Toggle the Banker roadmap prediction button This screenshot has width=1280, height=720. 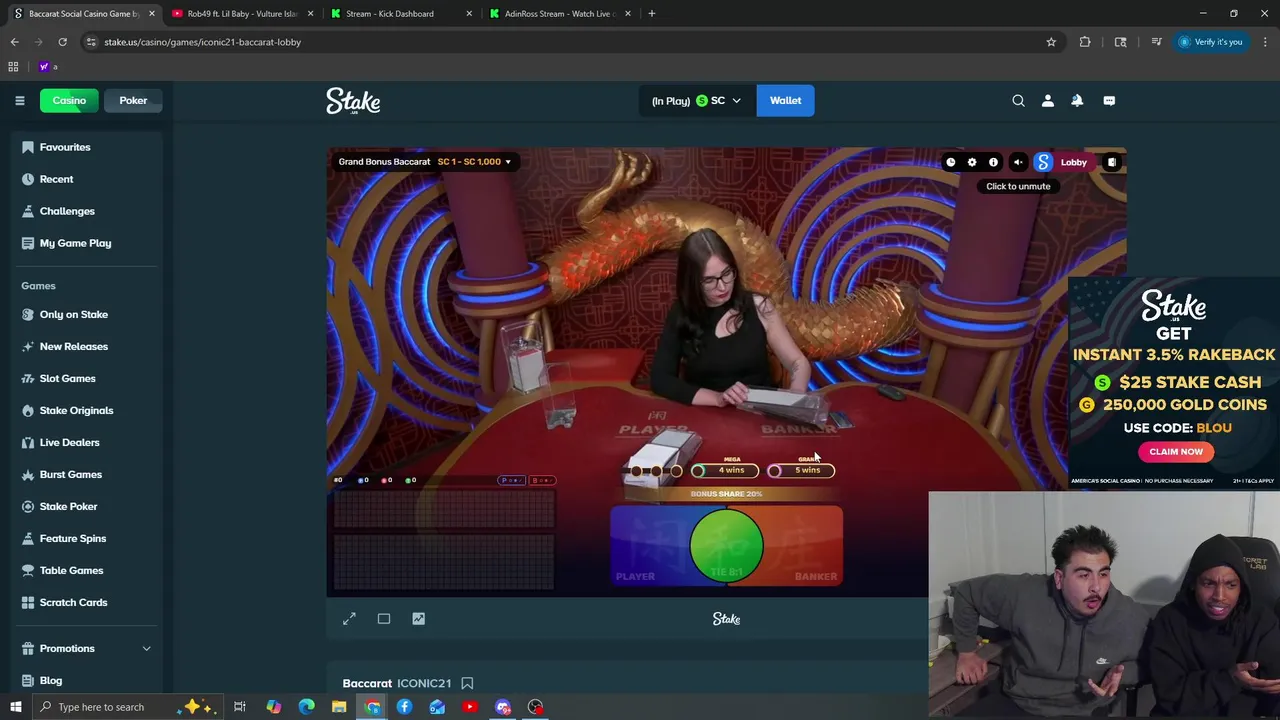click(x=541, y=481)
